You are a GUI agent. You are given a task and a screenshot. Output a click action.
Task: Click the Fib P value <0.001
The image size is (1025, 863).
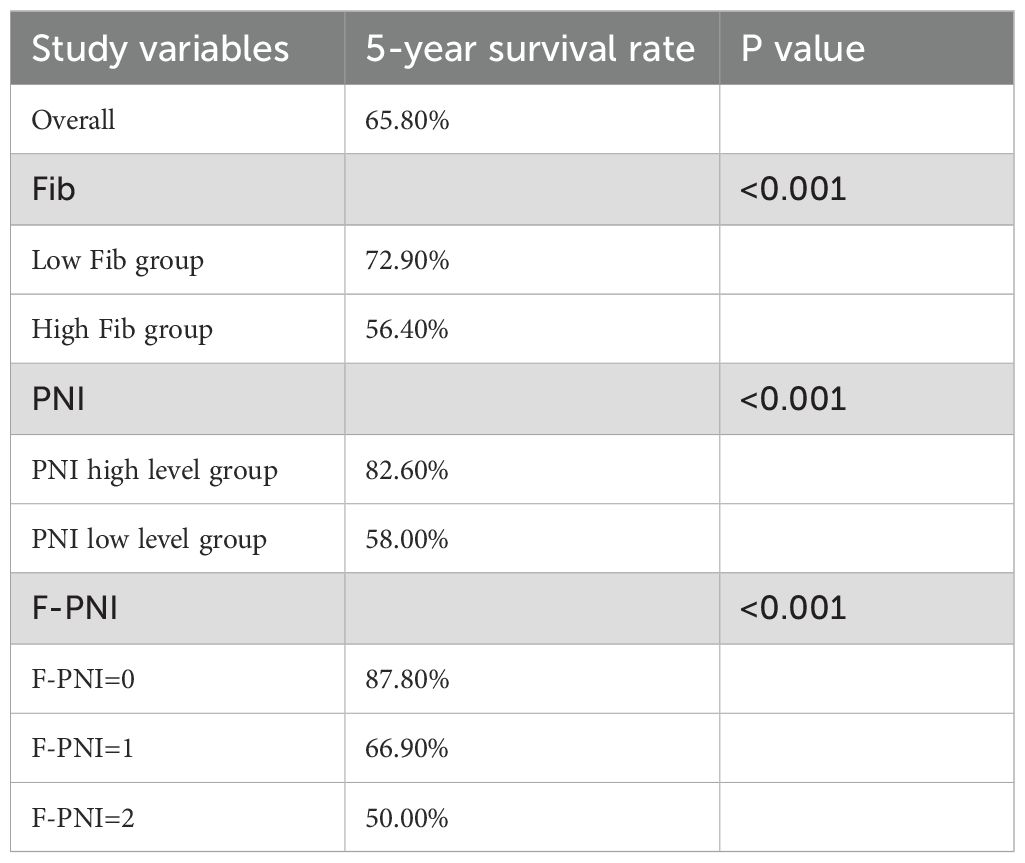793,190
